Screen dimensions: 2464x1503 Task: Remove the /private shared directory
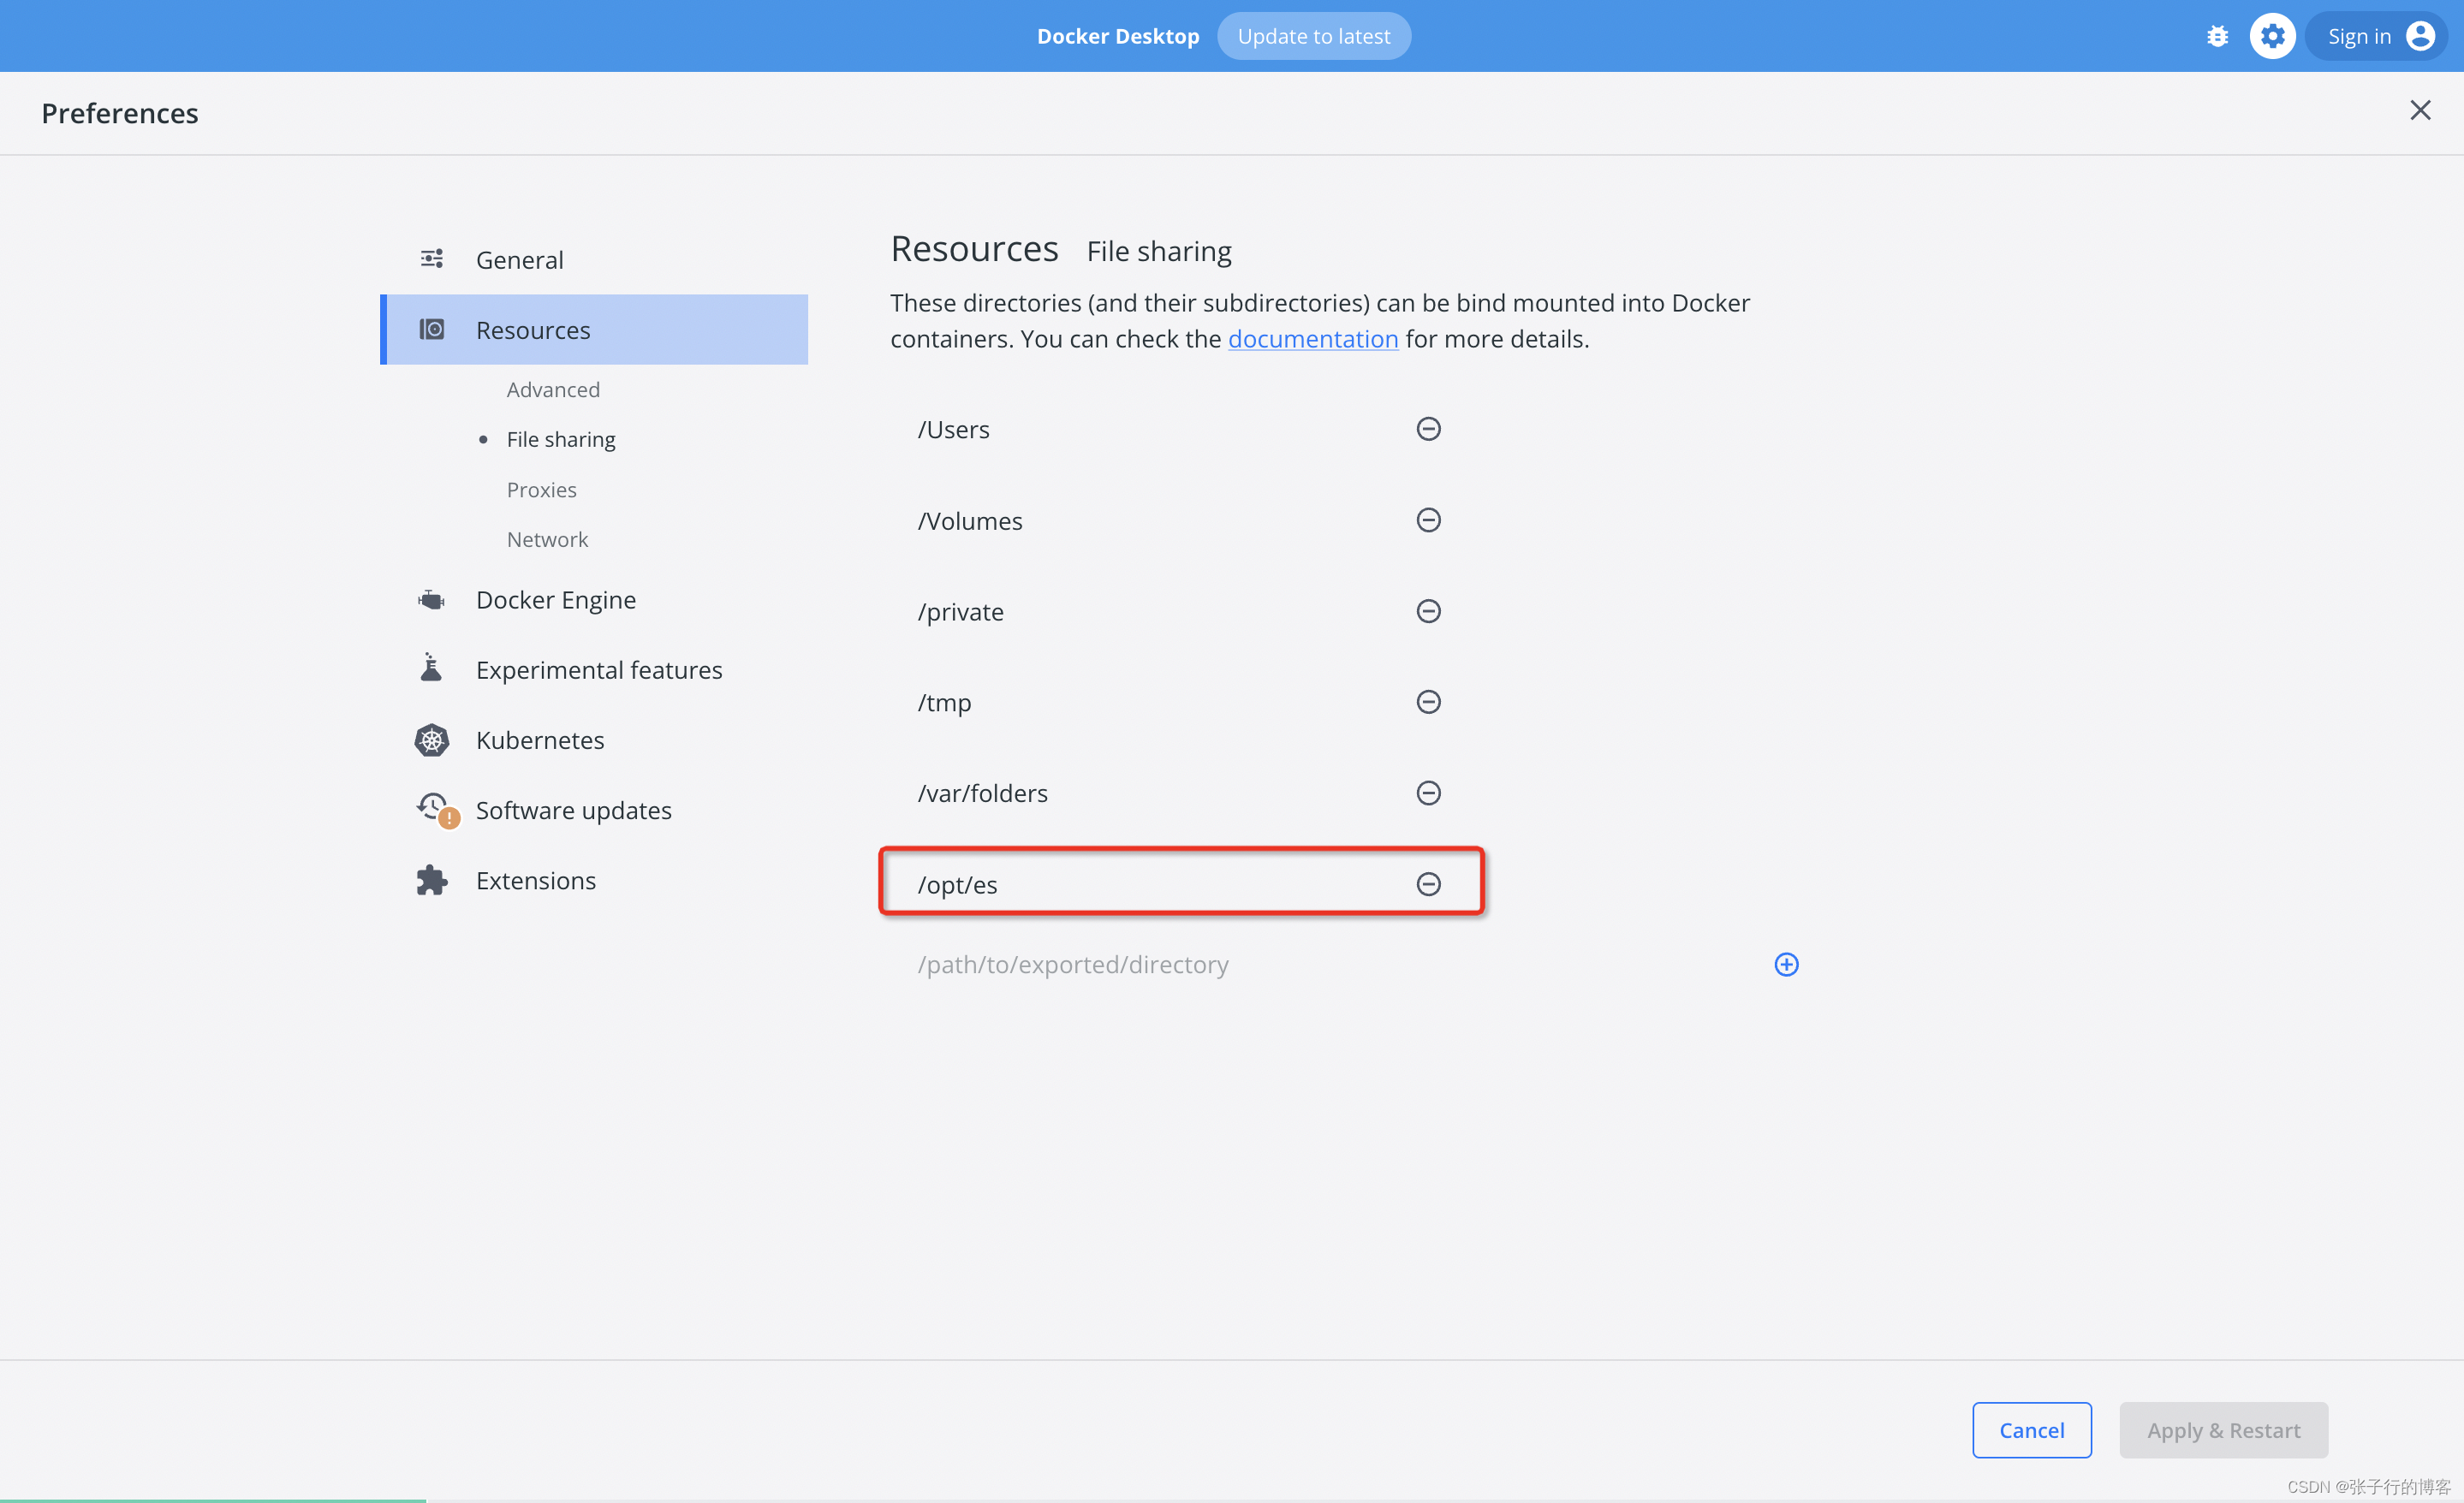point(1428,611)
